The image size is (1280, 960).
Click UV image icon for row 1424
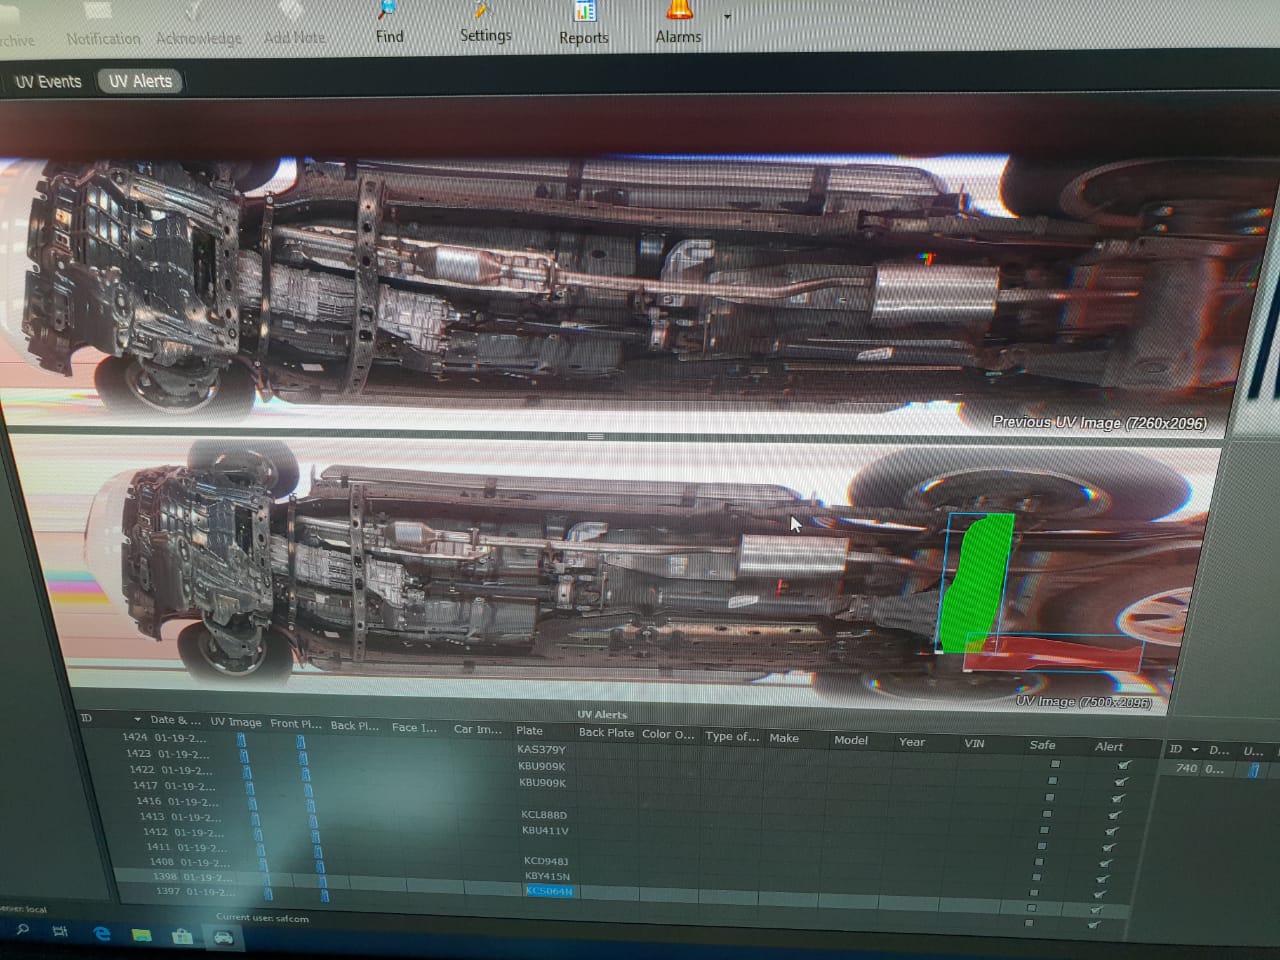[x=241, y=739]
